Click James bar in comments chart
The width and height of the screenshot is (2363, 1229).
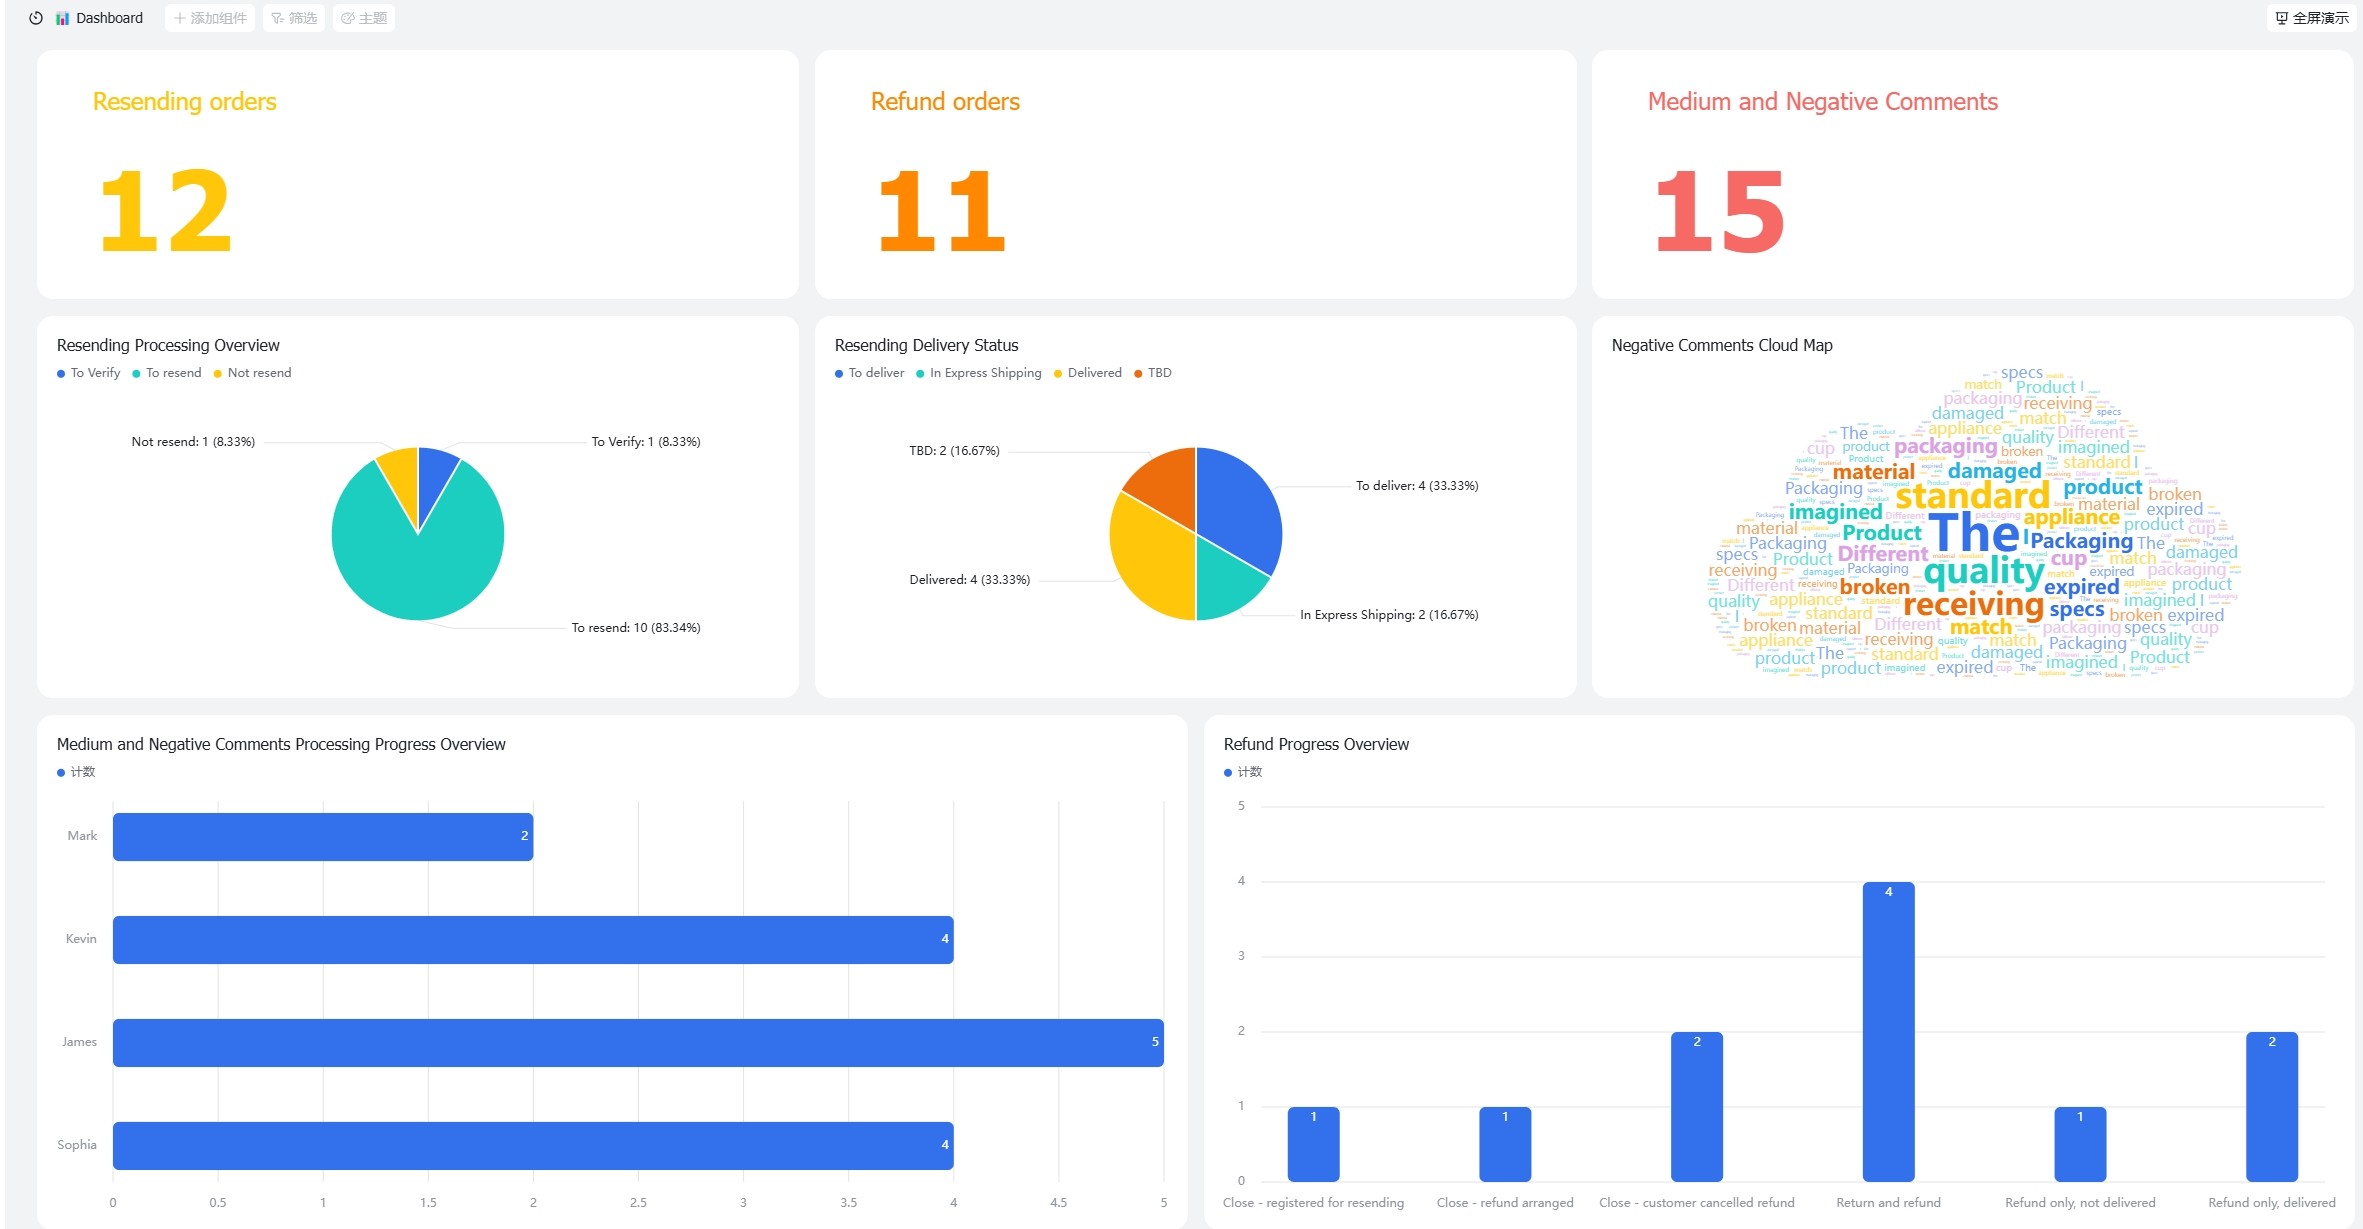tap(638, 1042)
